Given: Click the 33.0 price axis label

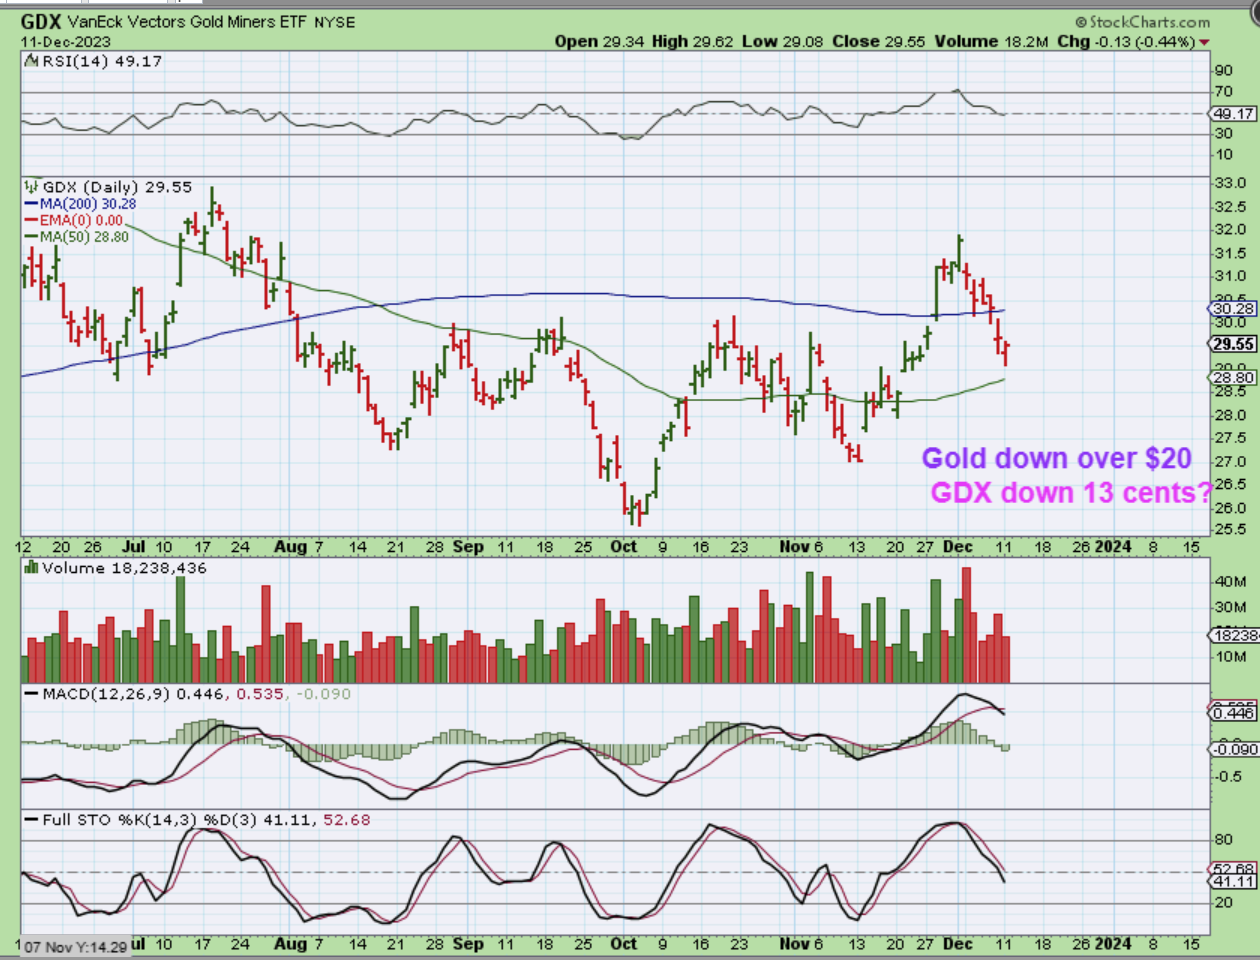Looking at the screenshot, I should pos(1230,184).
